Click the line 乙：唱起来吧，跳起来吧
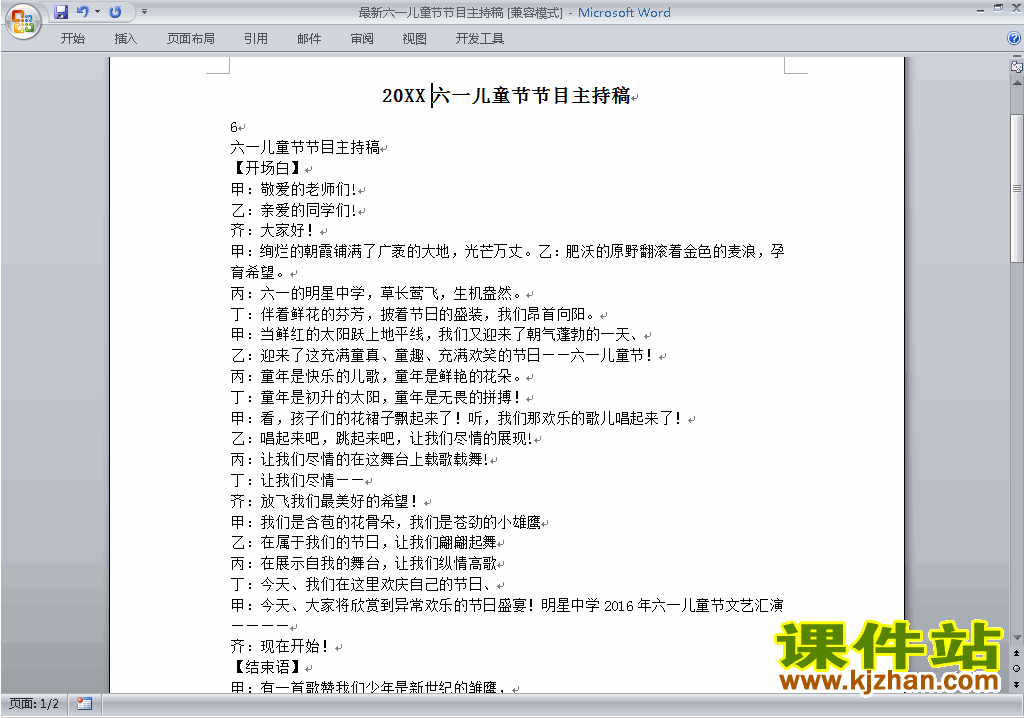Image resolution: width=1024 pixels, height=718 pixels. 381,438
